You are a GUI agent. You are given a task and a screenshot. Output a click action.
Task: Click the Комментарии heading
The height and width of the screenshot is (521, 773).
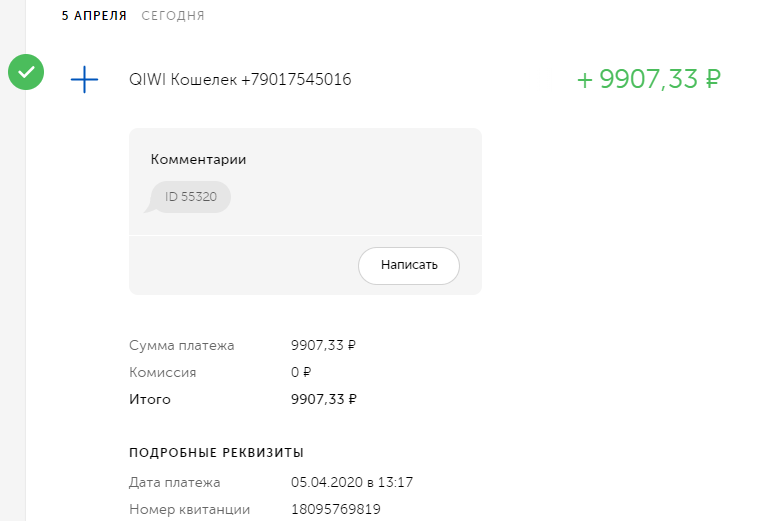click(198, 159)
